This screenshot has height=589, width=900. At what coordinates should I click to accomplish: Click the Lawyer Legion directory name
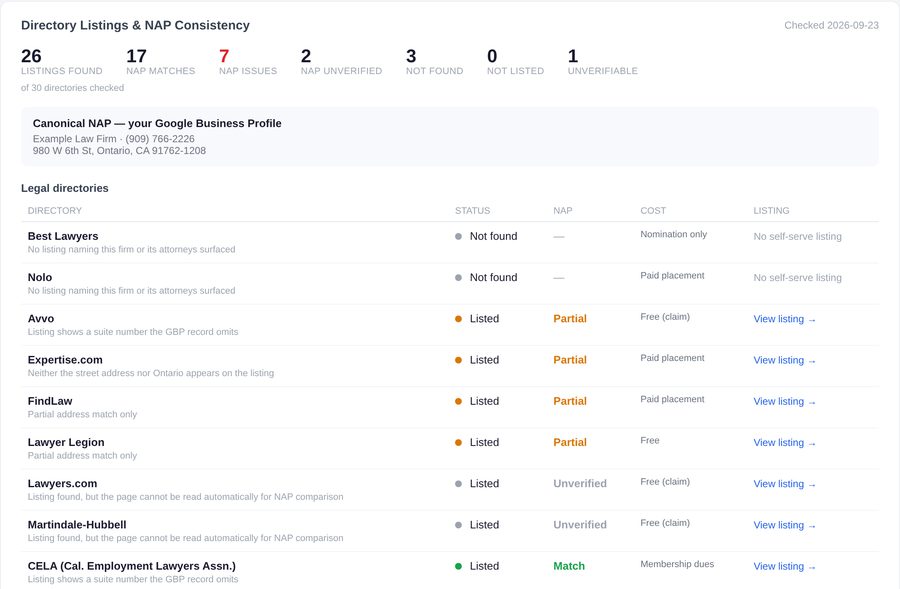(x=66, y=442)
